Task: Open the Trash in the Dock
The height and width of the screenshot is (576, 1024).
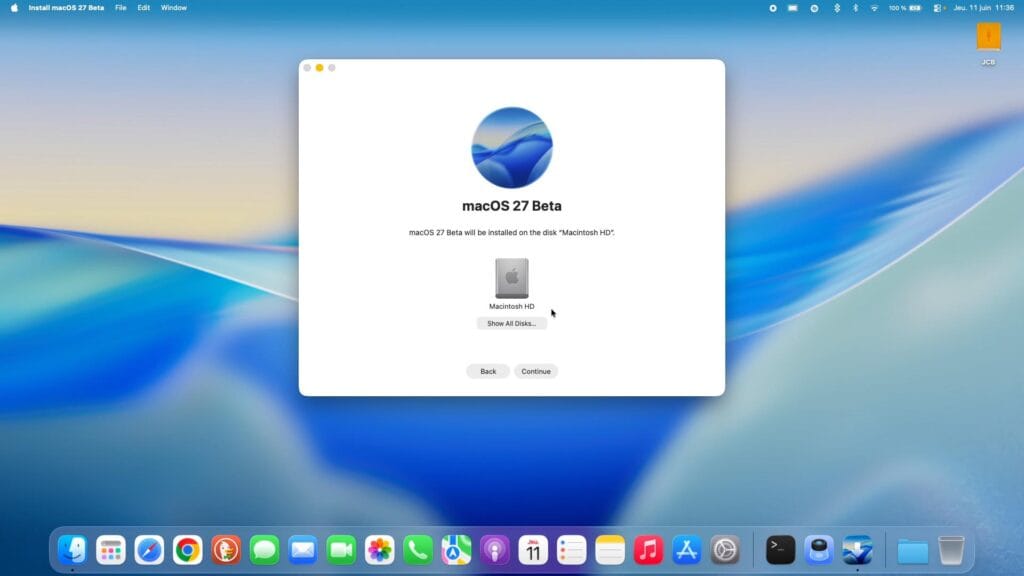Action: [x=951, y=550]
